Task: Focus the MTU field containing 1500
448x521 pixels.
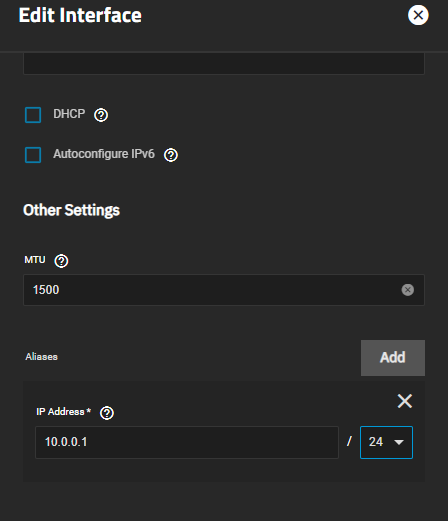Action: coord(224,290)
